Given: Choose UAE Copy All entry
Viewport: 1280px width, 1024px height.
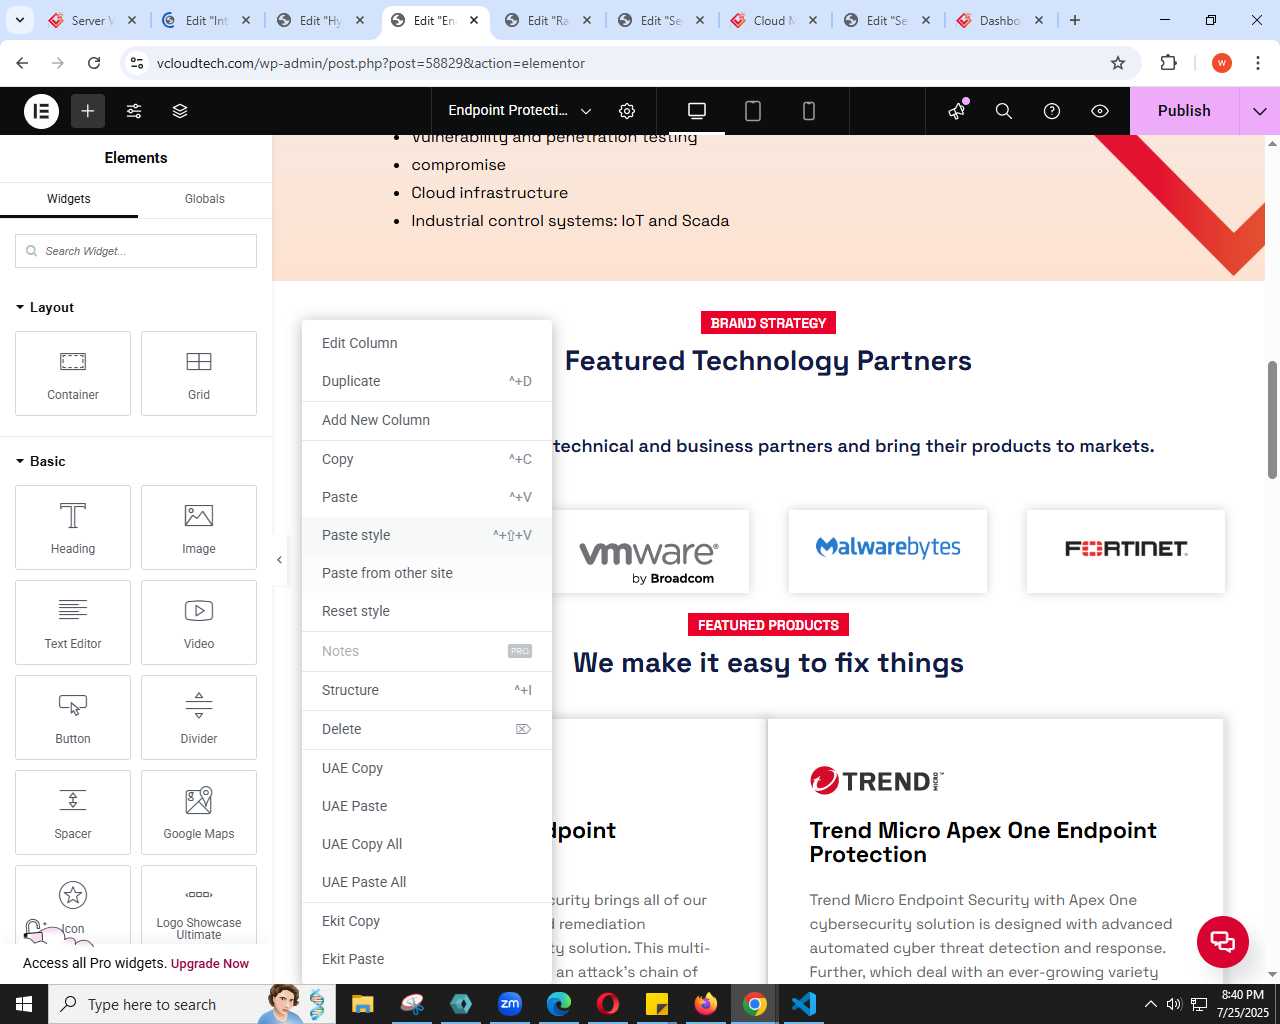Looking at the screenshot, I should tap(427, 844).
